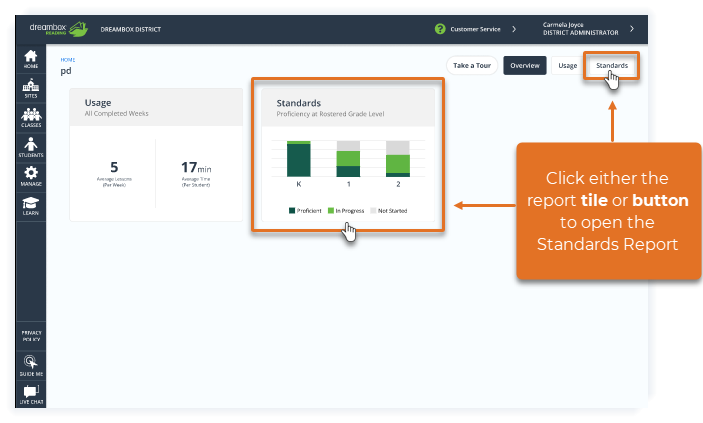
Task: Open the Standards tab button
Action: [612, 65]
